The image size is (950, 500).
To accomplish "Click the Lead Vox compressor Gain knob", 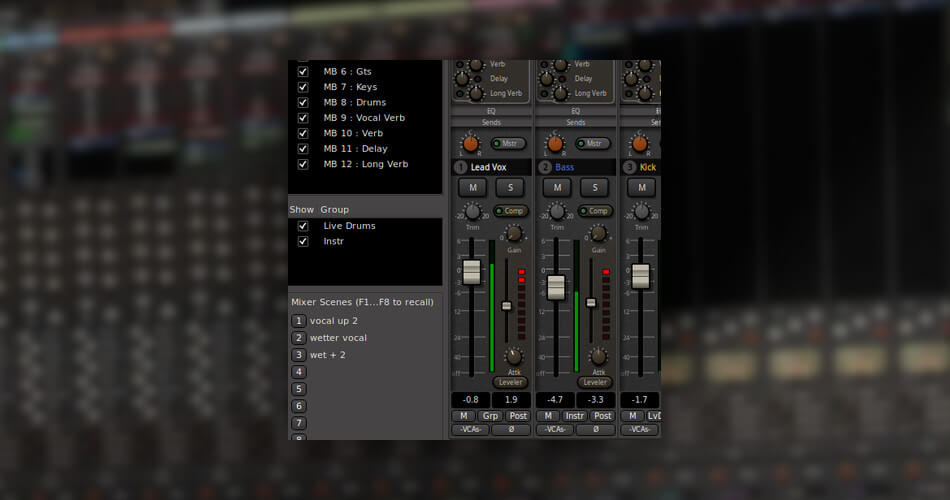I will pos(514,233).
